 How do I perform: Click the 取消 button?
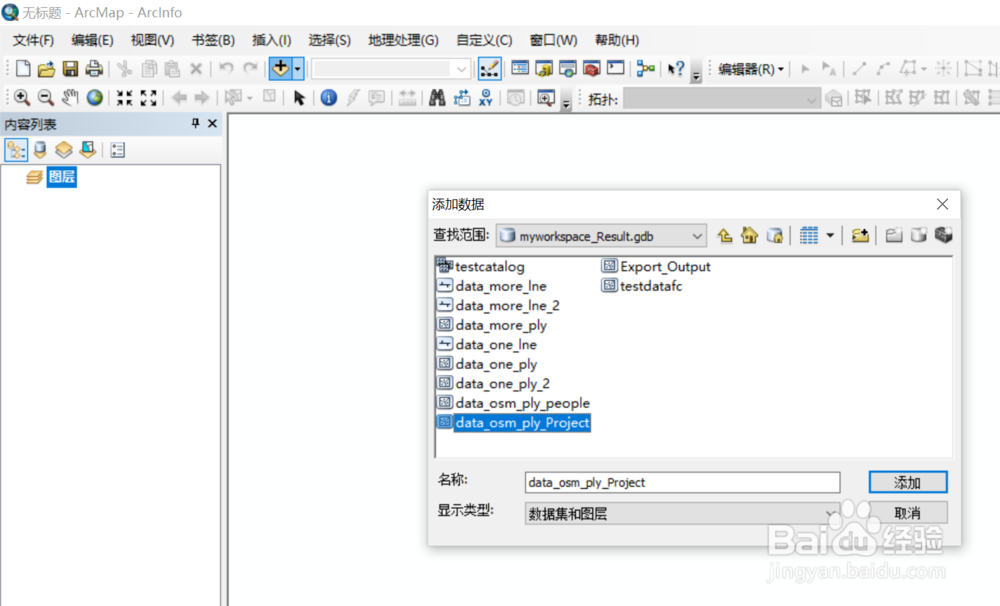[908, 513]
